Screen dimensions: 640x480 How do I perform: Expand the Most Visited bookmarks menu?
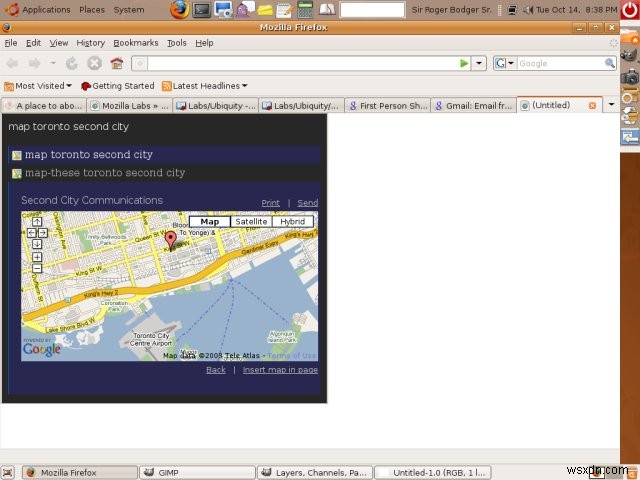click(x=38, y=86)
